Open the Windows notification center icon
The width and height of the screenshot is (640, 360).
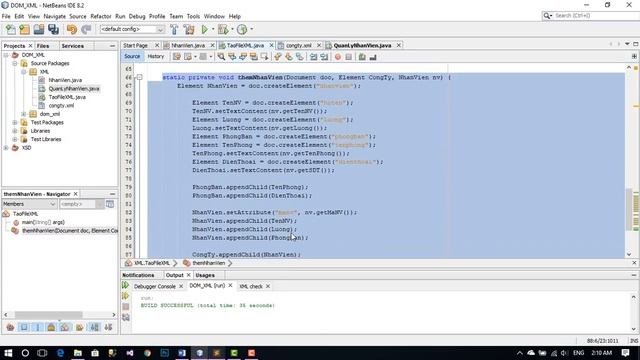coord(625,353)
